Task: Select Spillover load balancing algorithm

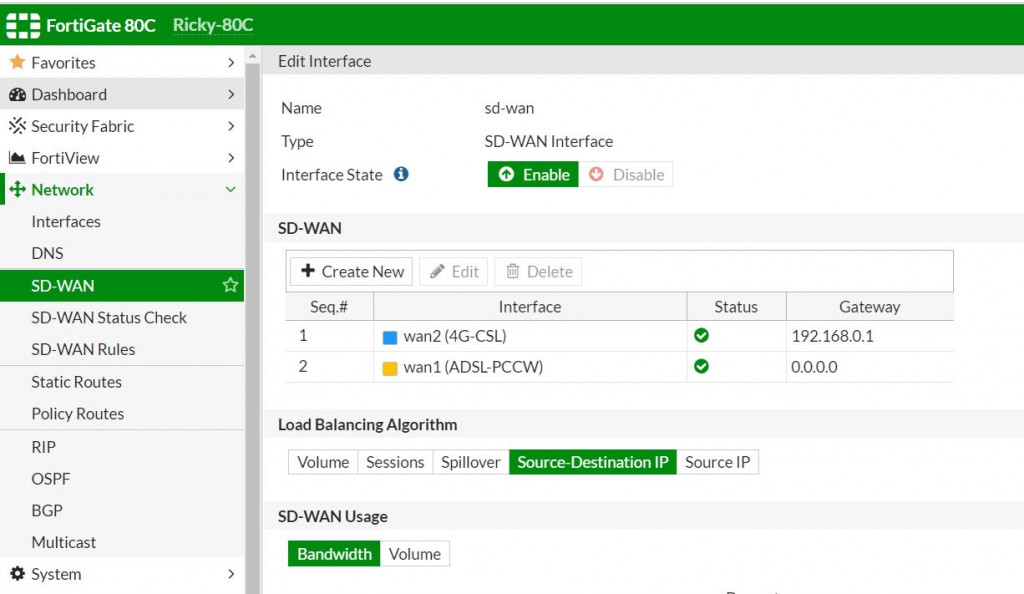Action: (x=470, y=462)
